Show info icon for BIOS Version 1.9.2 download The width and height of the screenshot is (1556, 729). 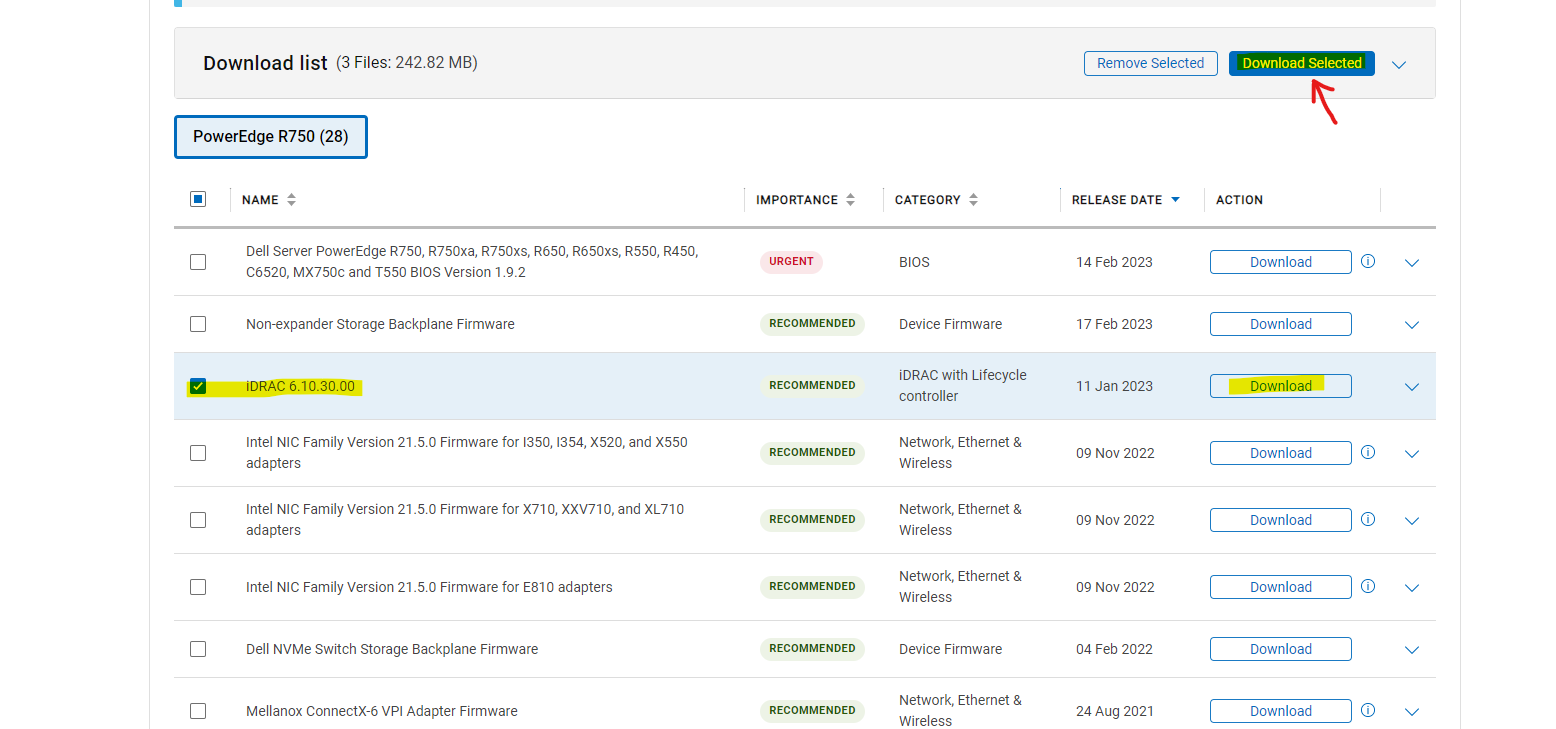coord(1368,261)
